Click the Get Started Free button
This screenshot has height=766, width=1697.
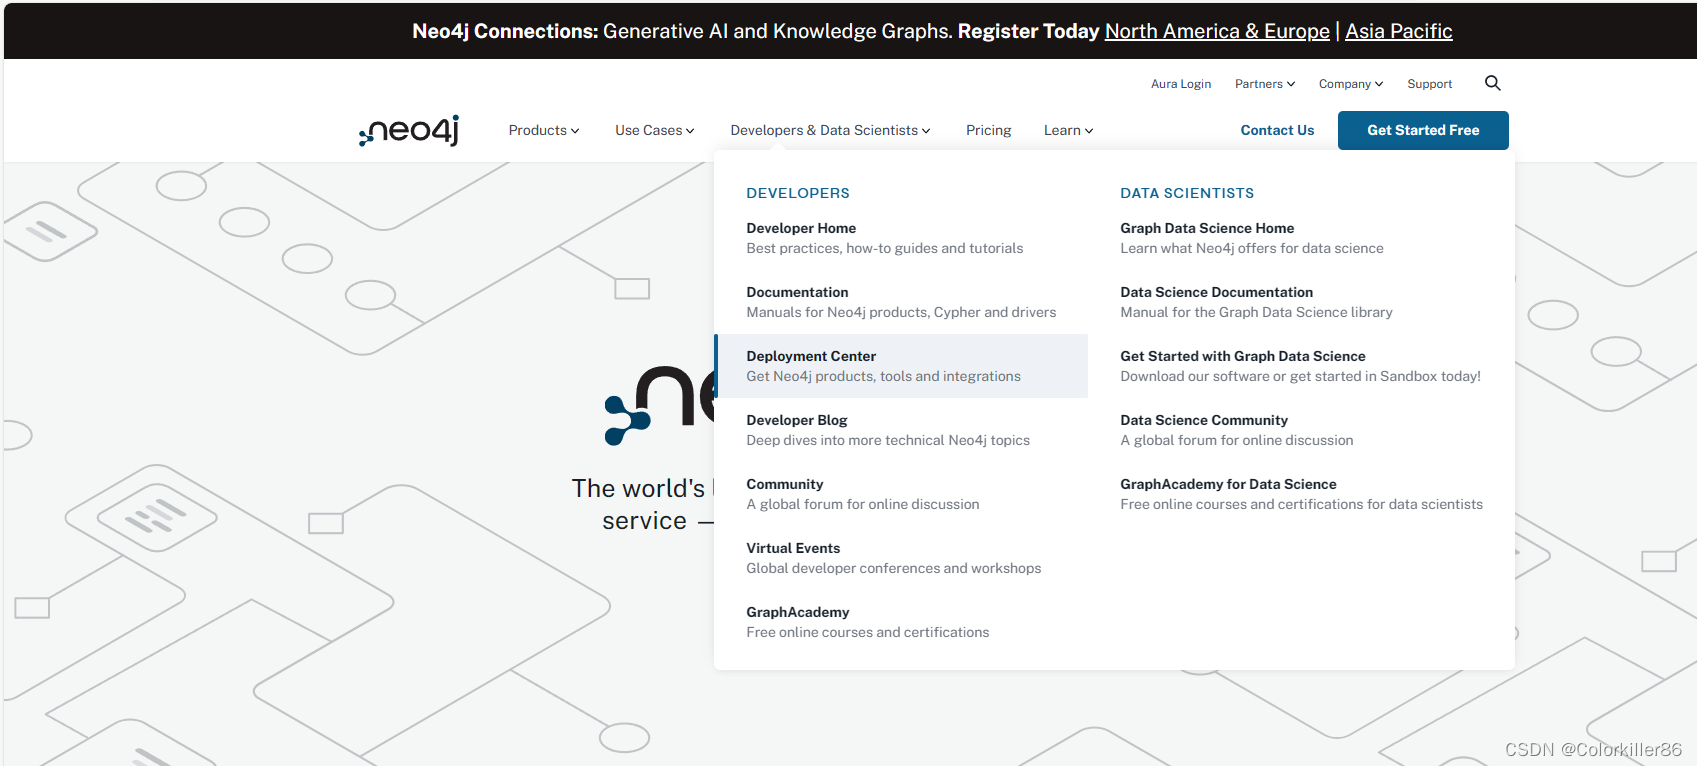1423,130
